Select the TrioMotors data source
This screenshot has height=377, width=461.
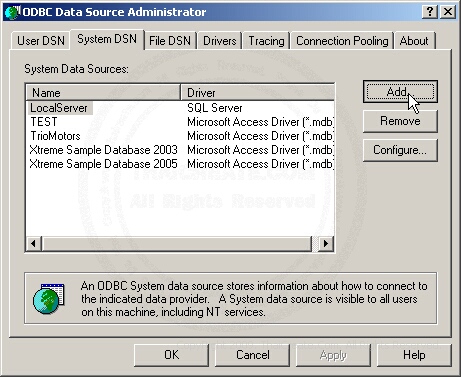(x=55, y=136)
